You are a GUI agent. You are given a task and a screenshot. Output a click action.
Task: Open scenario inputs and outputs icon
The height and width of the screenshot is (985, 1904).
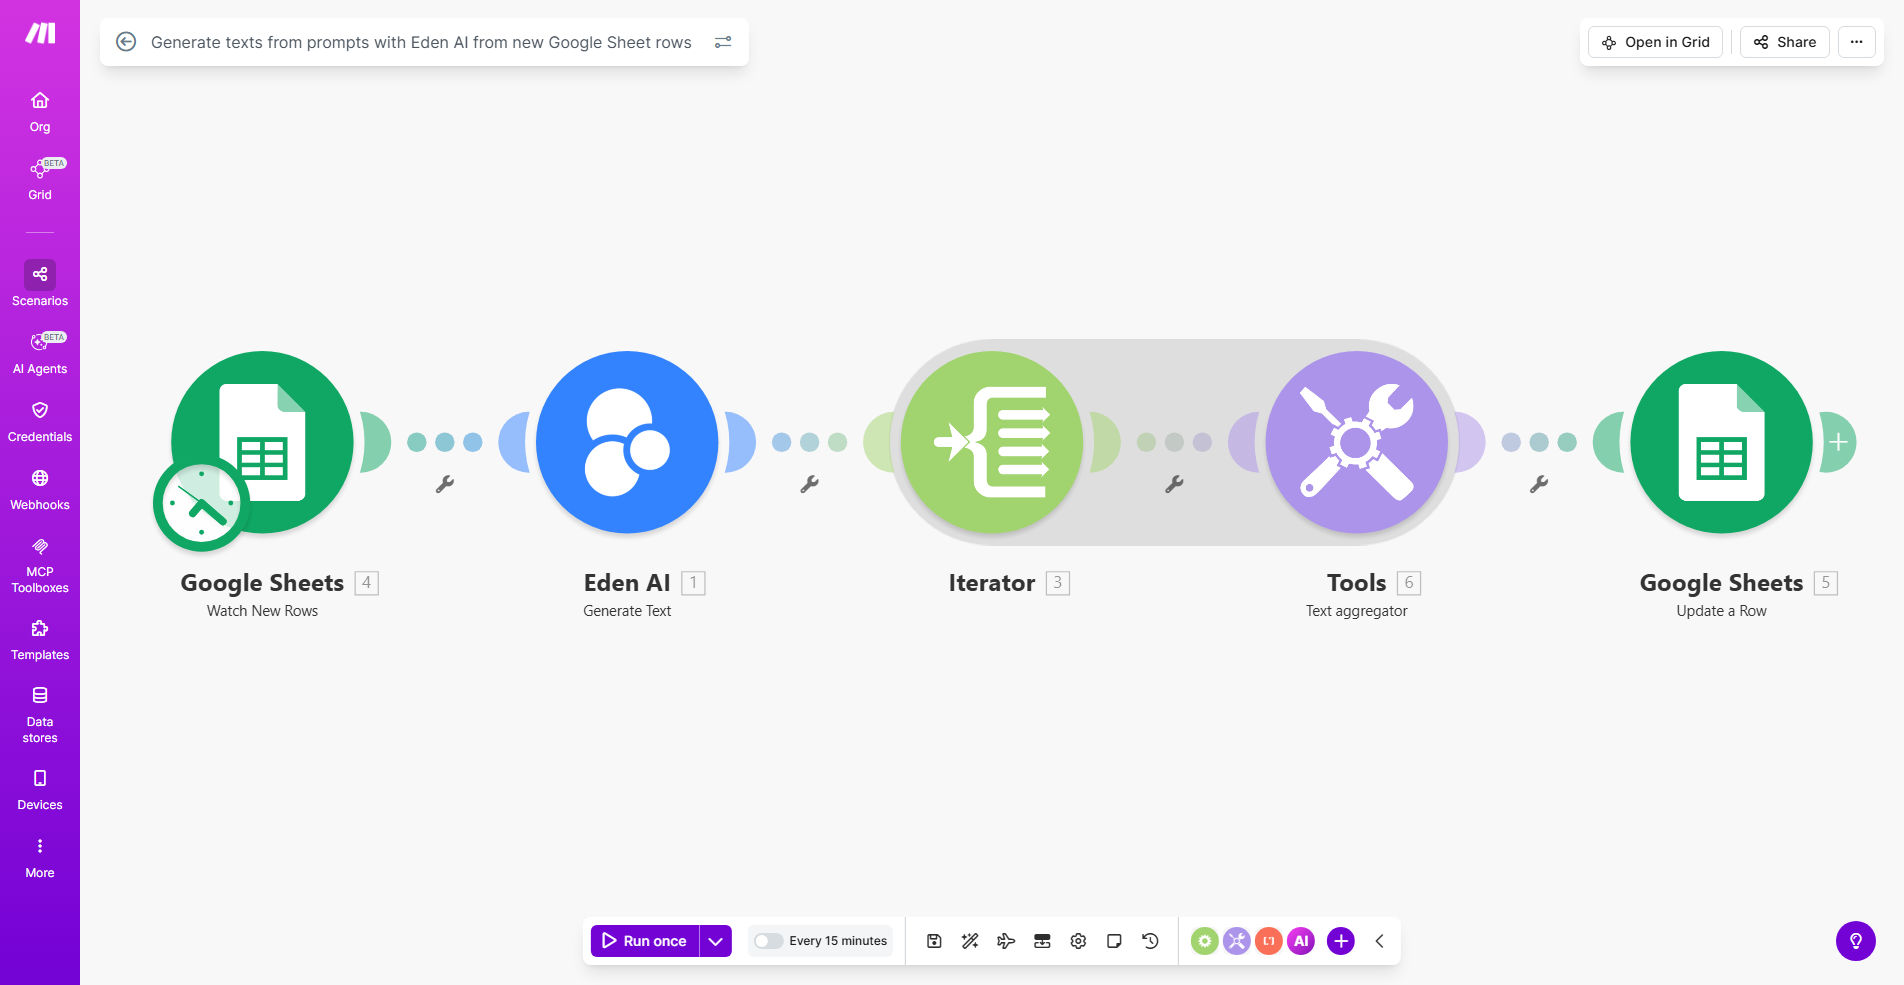point(1042,941)
